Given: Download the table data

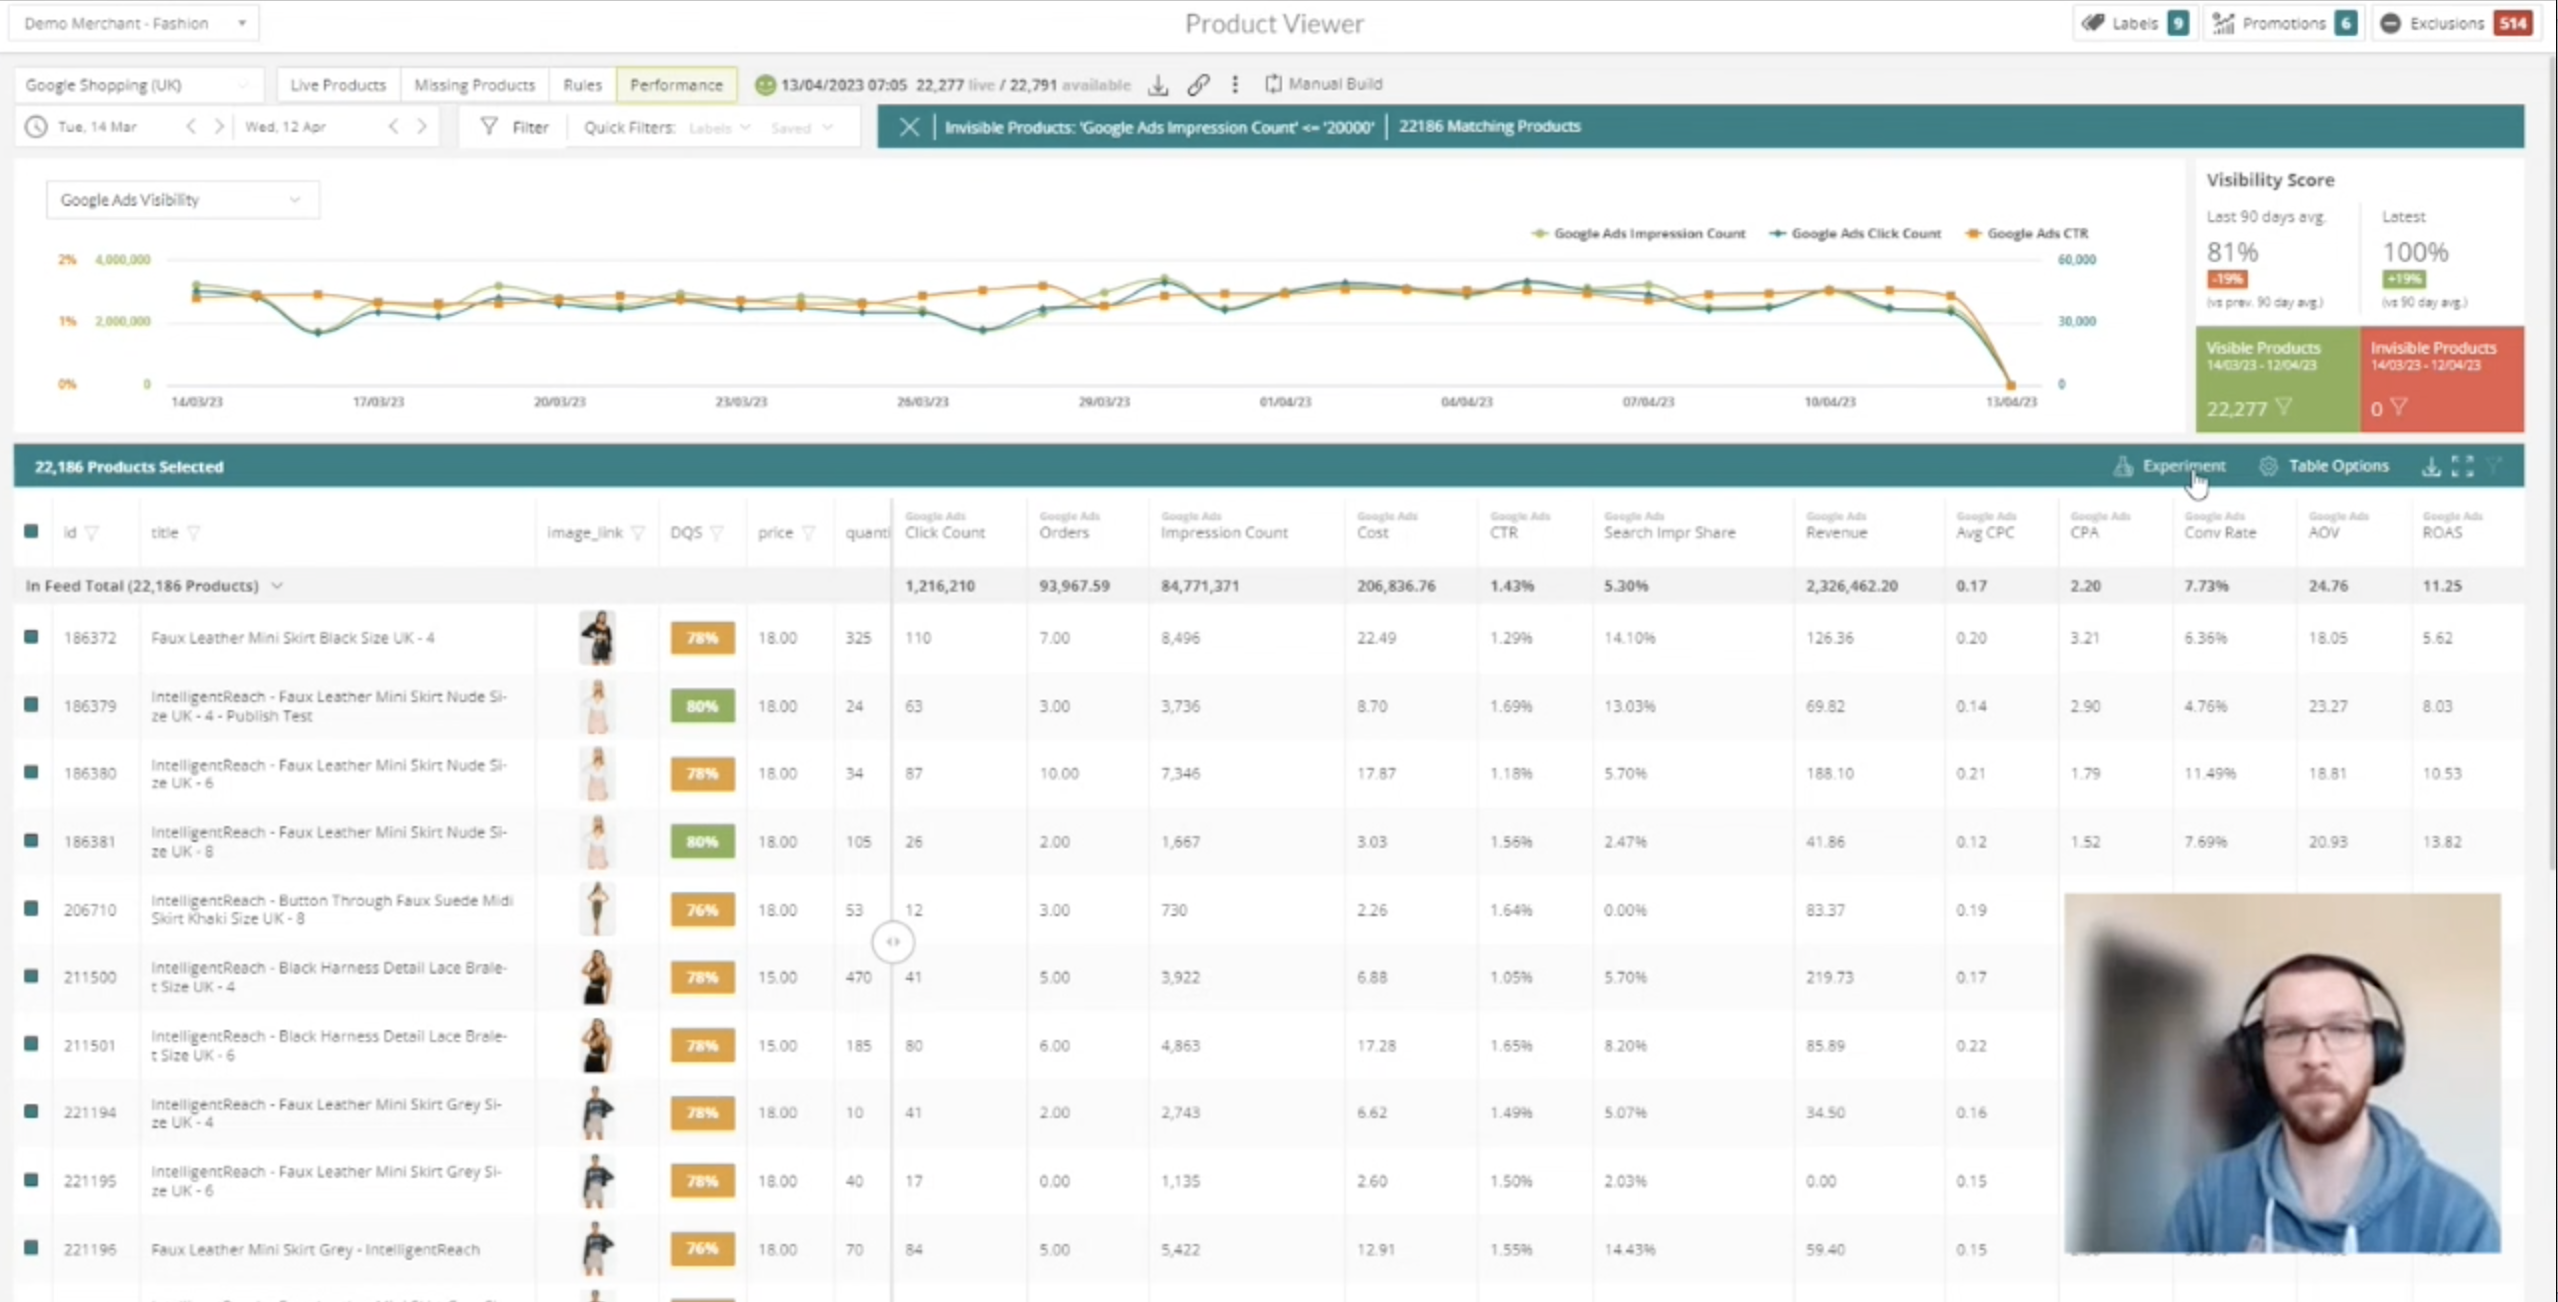Looking at the screenshot, I should click(x=2431, y=466).
